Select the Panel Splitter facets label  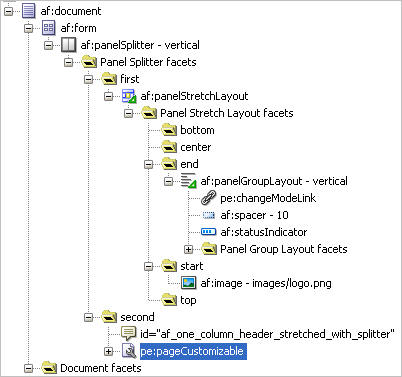click(148, 62)
